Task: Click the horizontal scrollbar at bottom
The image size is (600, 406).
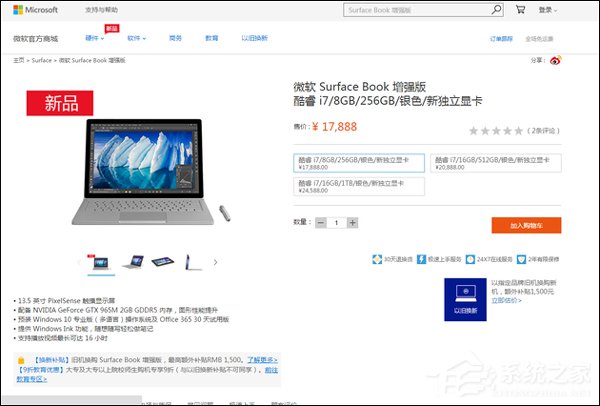Action: tap(72, 399)
